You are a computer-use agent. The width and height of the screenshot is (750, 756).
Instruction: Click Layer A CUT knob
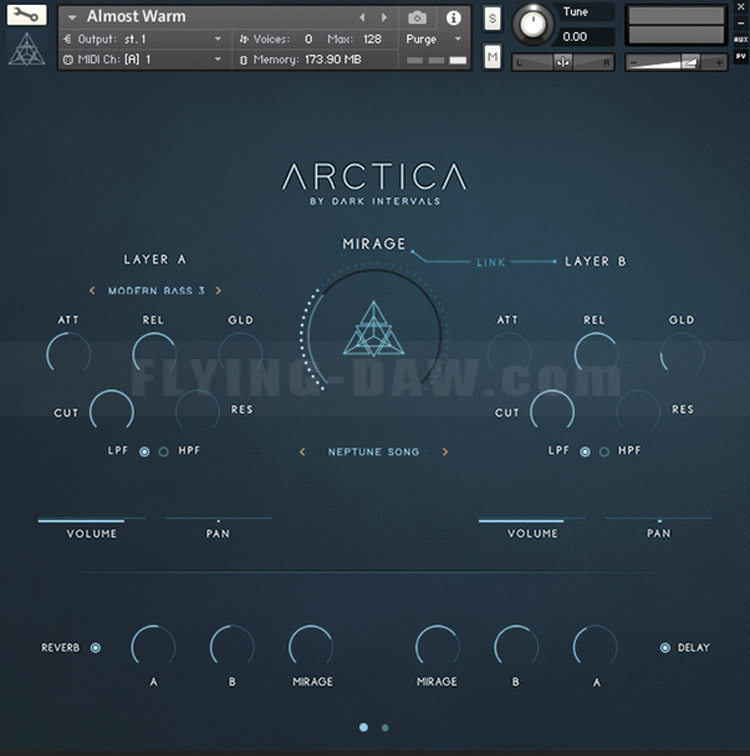point(111,411)
